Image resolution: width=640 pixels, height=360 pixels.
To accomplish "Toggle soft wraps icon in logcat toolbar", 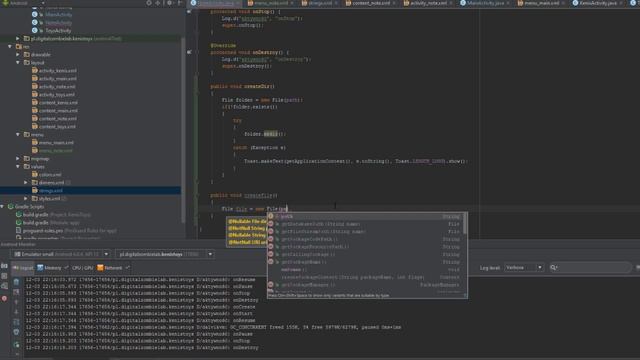I will coord(16,322).
